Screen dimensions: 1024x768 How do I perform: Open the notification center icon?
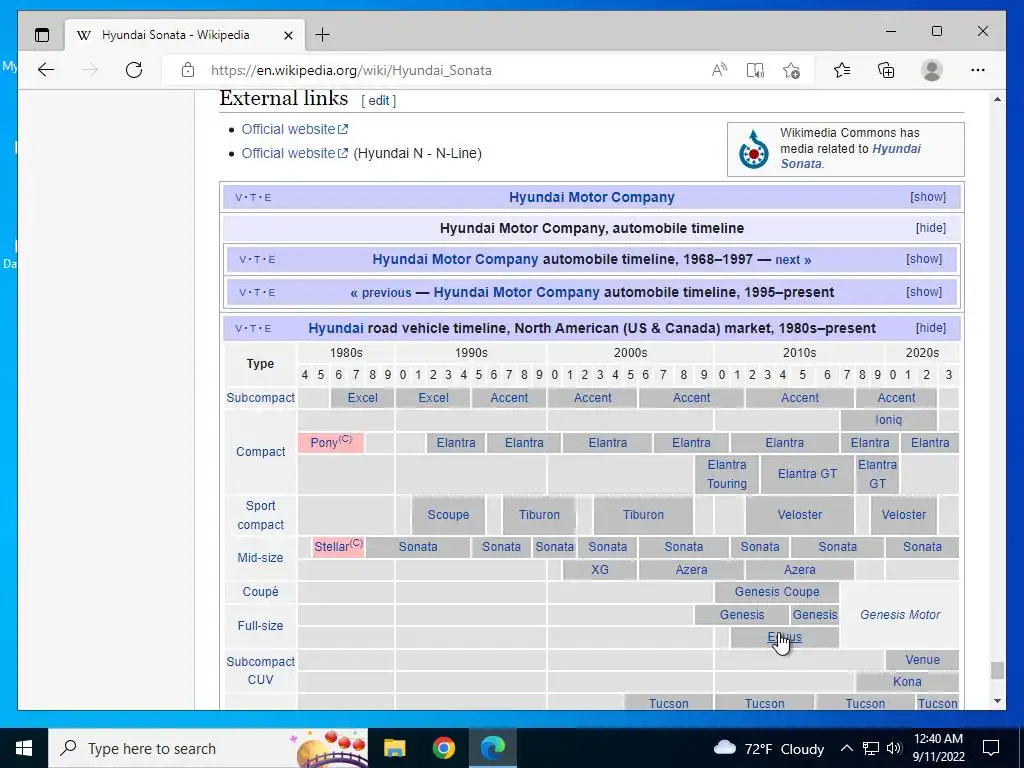(991, 748)
